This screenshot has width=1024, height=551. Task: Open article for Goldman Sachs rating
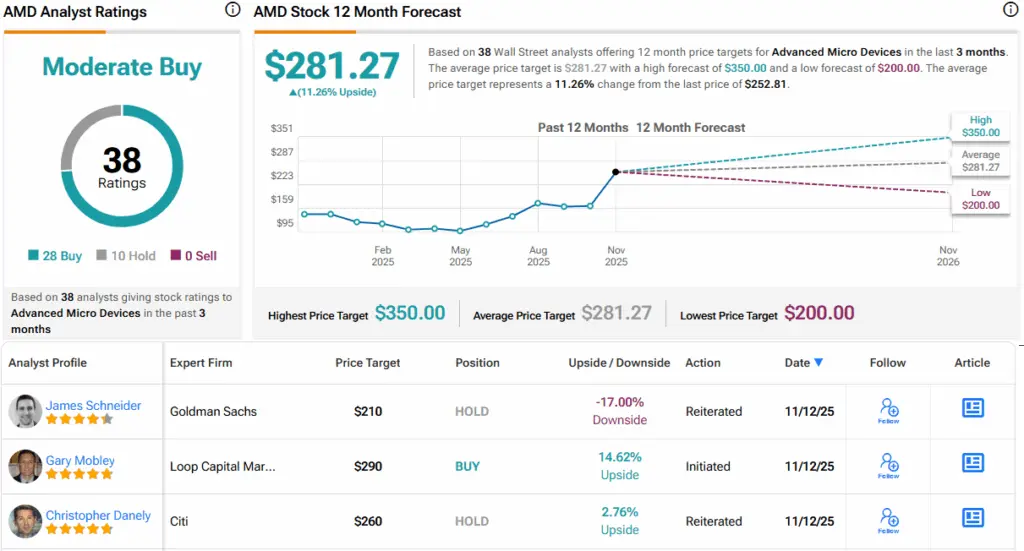tap(972, 408)
